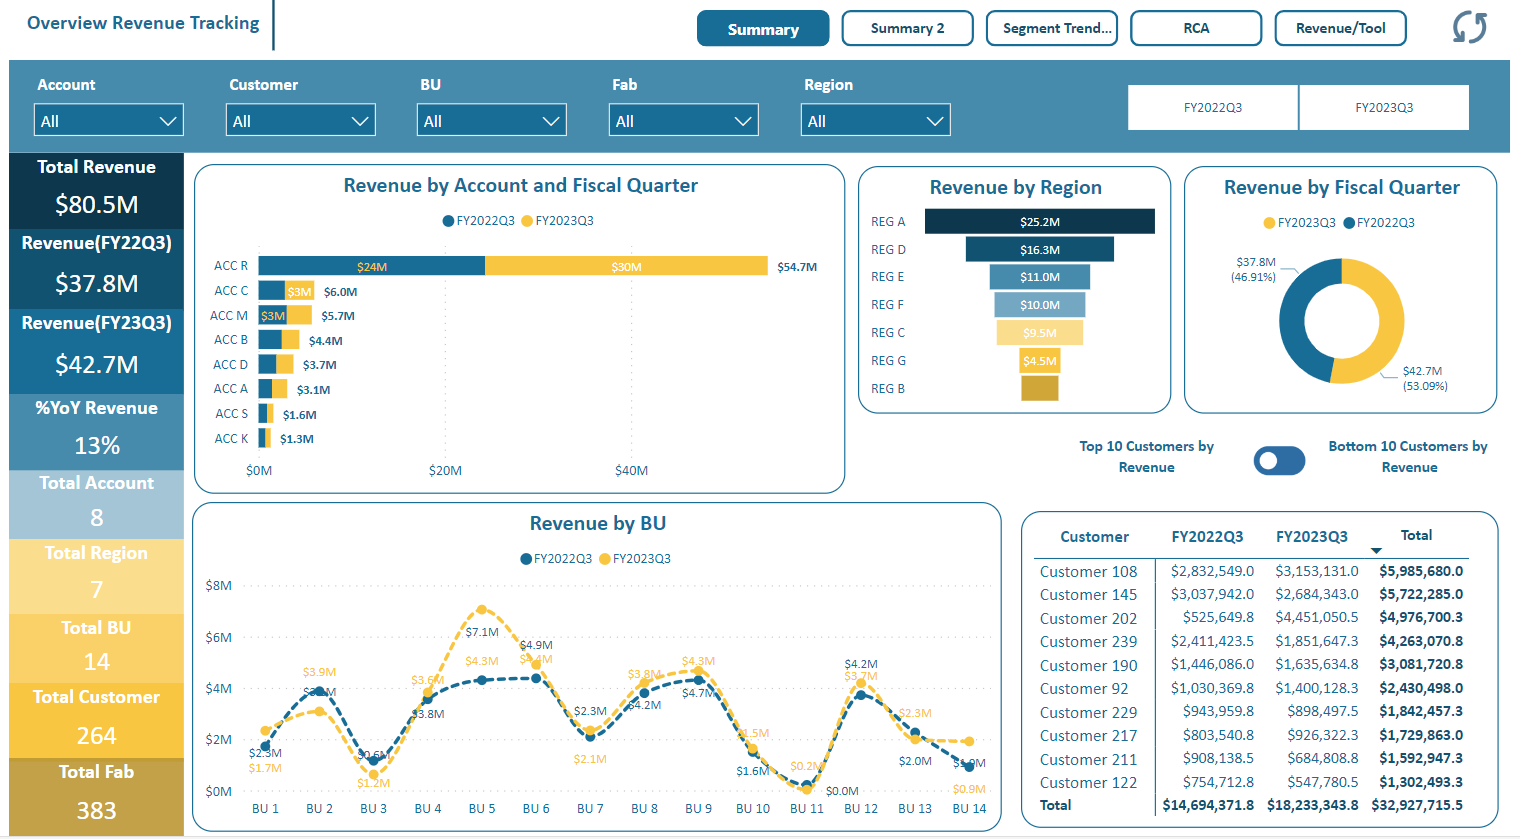Click ACC R yellow bar segment labeled $30M
The height and width of the screenshot is (839, 1520).
(627, 266)
